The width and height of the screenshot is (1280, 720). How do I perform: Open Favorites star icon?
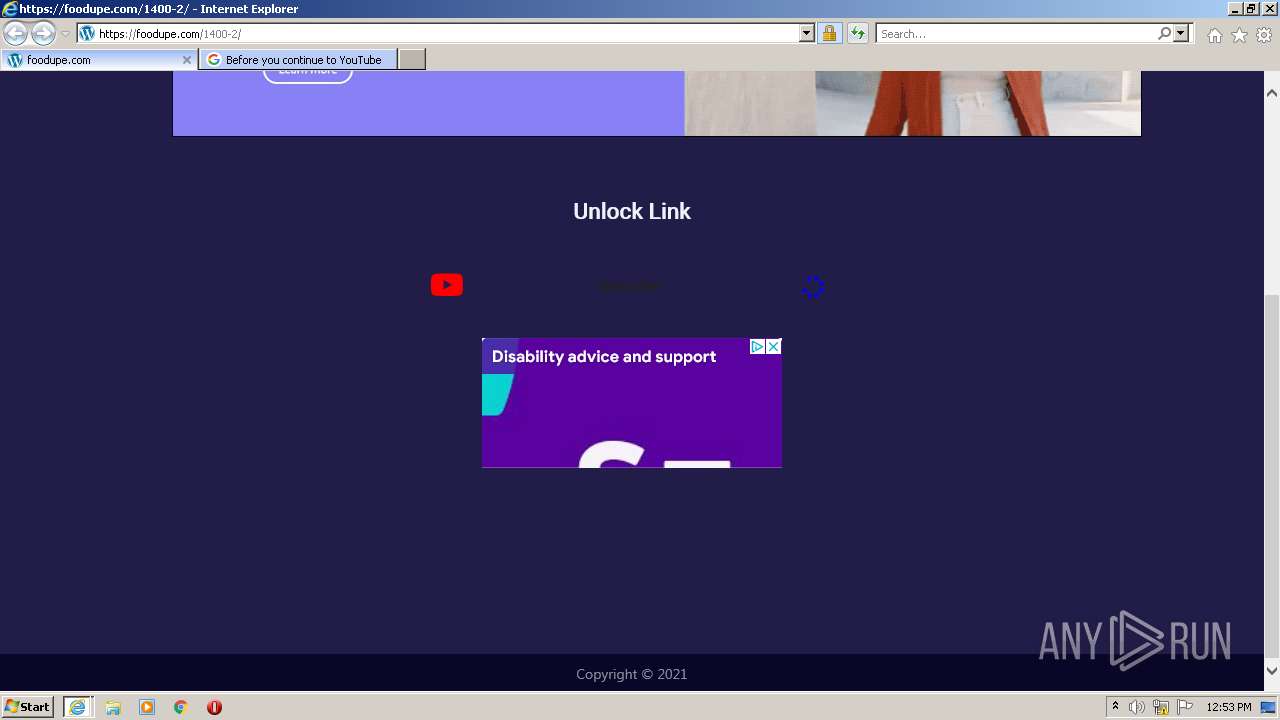click(x=1239, y=35)
